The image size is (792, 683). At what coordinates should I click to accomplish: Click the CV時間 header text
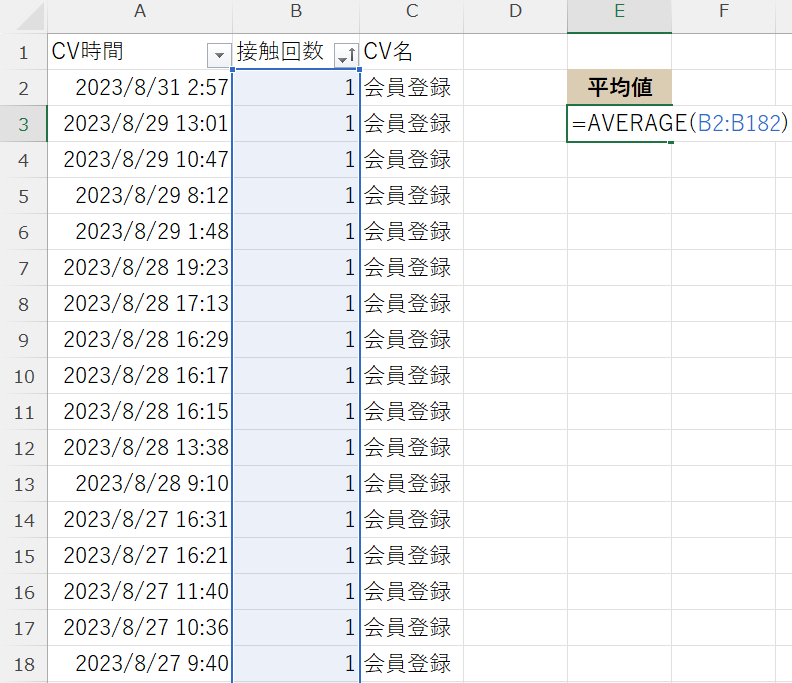pyautogui.click(x=87, y=51)
